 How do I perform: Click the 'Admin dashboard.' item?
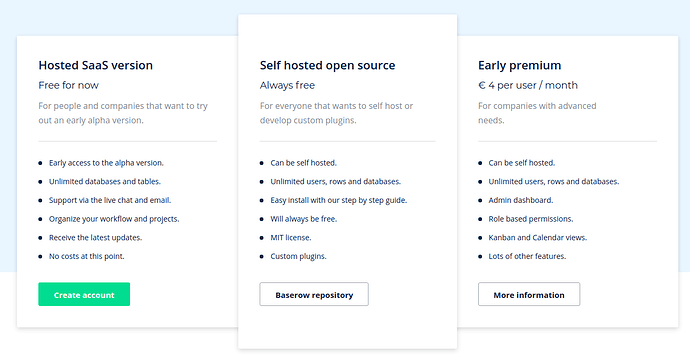pyautogui.click(x=521, y=200)
